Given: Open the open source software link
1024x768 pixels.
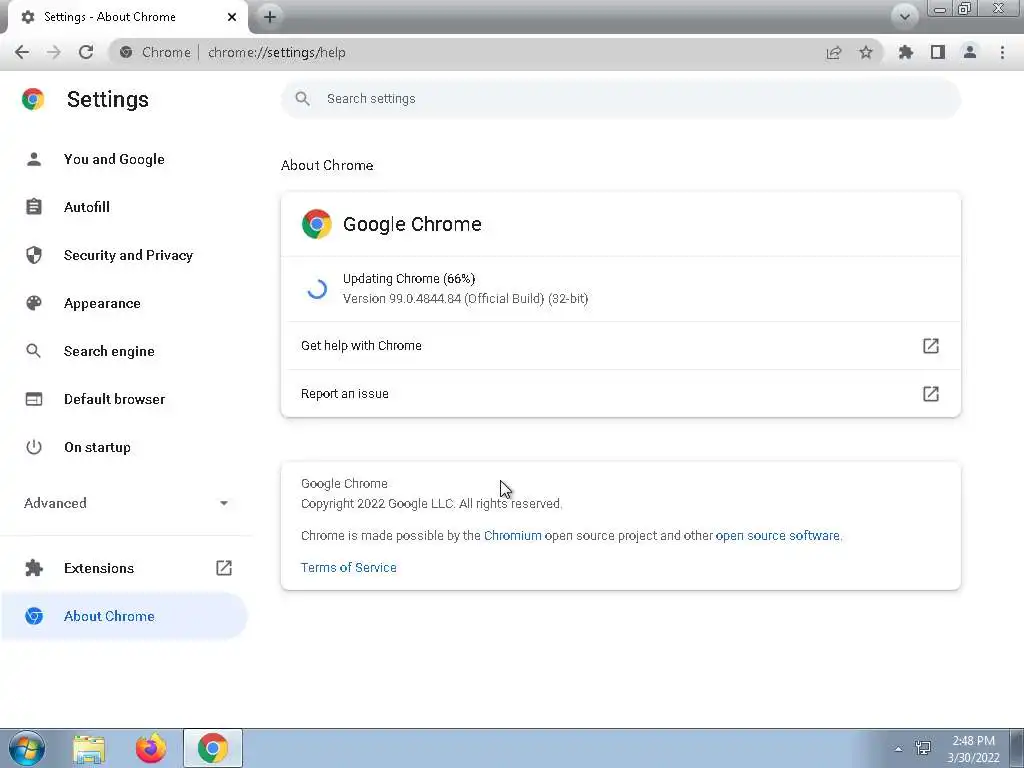Looking at the screenshot, I should pyautogui.click(x=778, y=536).
